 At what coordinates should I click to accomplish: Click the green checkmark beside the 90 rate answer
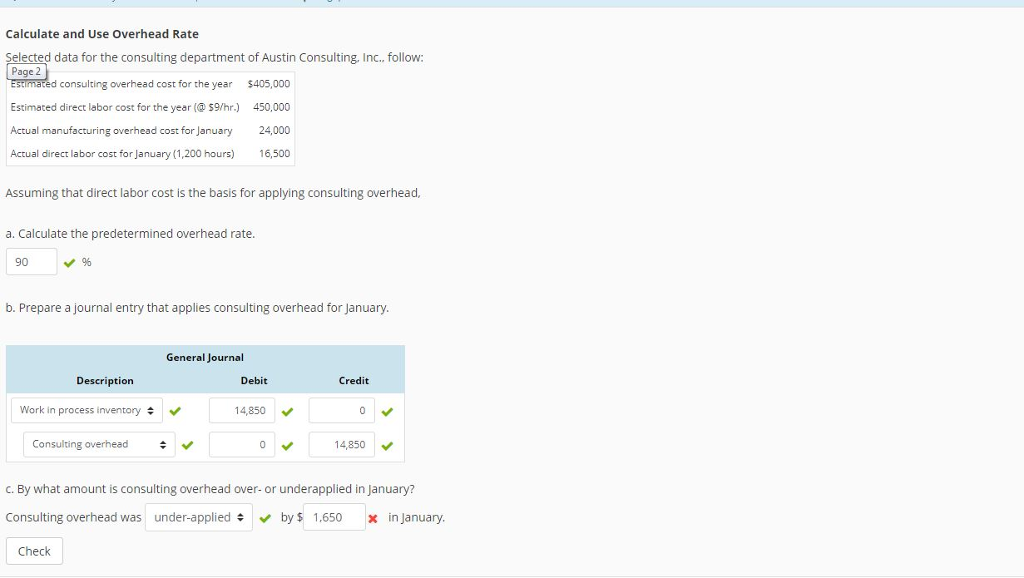[x=69, y=262]
